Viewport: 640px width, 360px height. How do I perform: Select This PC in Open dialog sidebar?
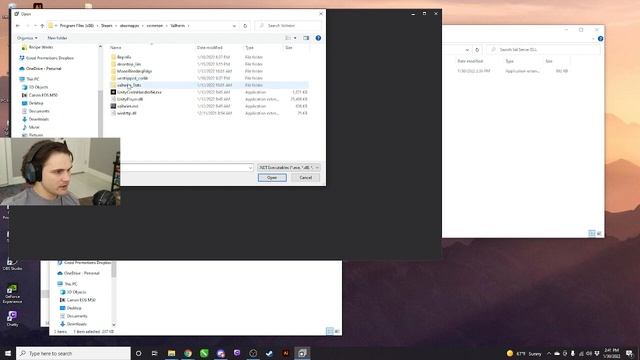point(33,79)
